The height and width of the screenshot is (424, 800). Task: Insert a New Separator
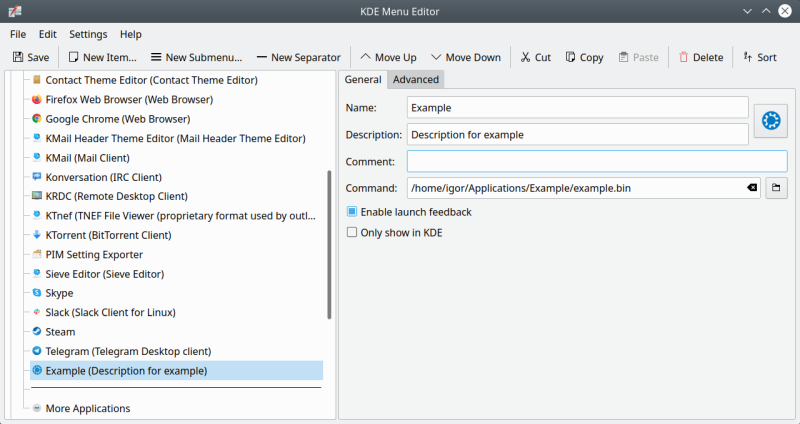coord(298,57)
